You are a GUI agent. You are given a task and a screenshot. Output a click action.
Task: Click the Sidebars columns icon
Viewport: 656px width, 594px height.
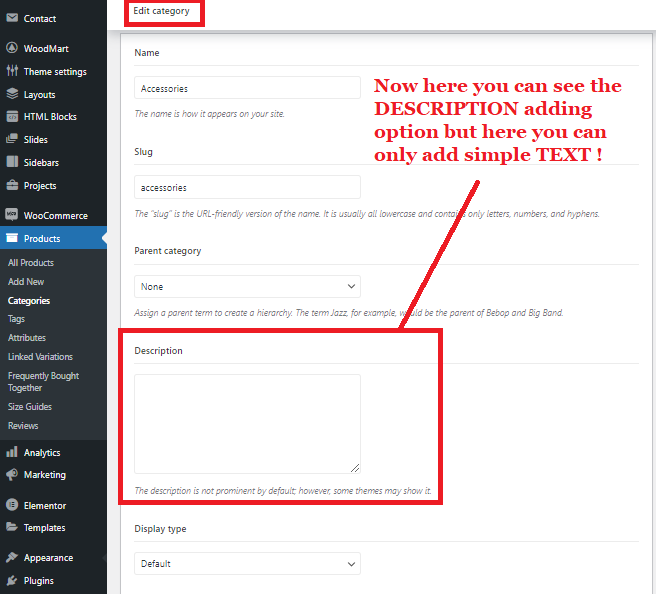(12, 162)
